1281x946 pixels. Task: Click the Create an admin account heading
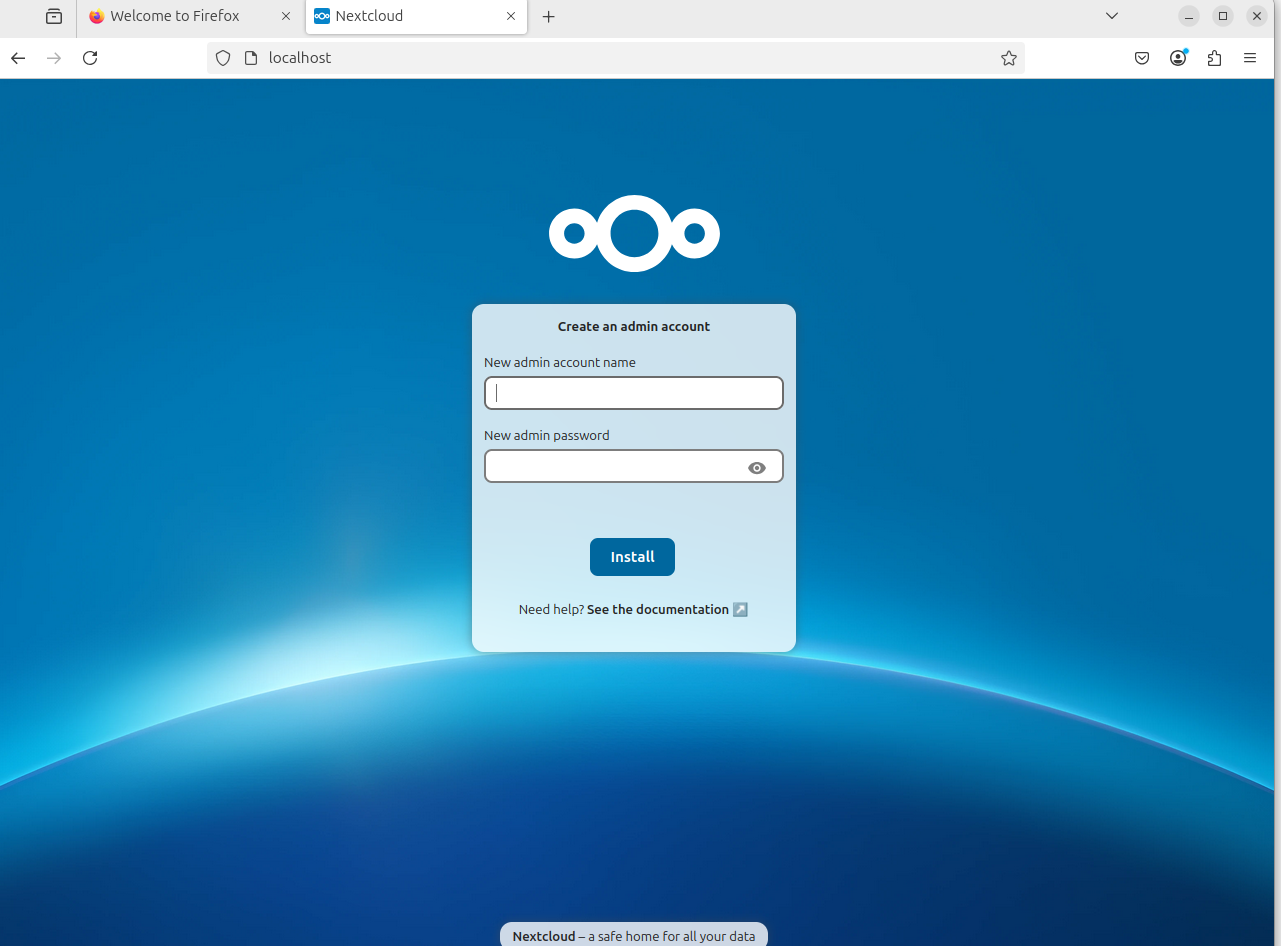point(634,326)
